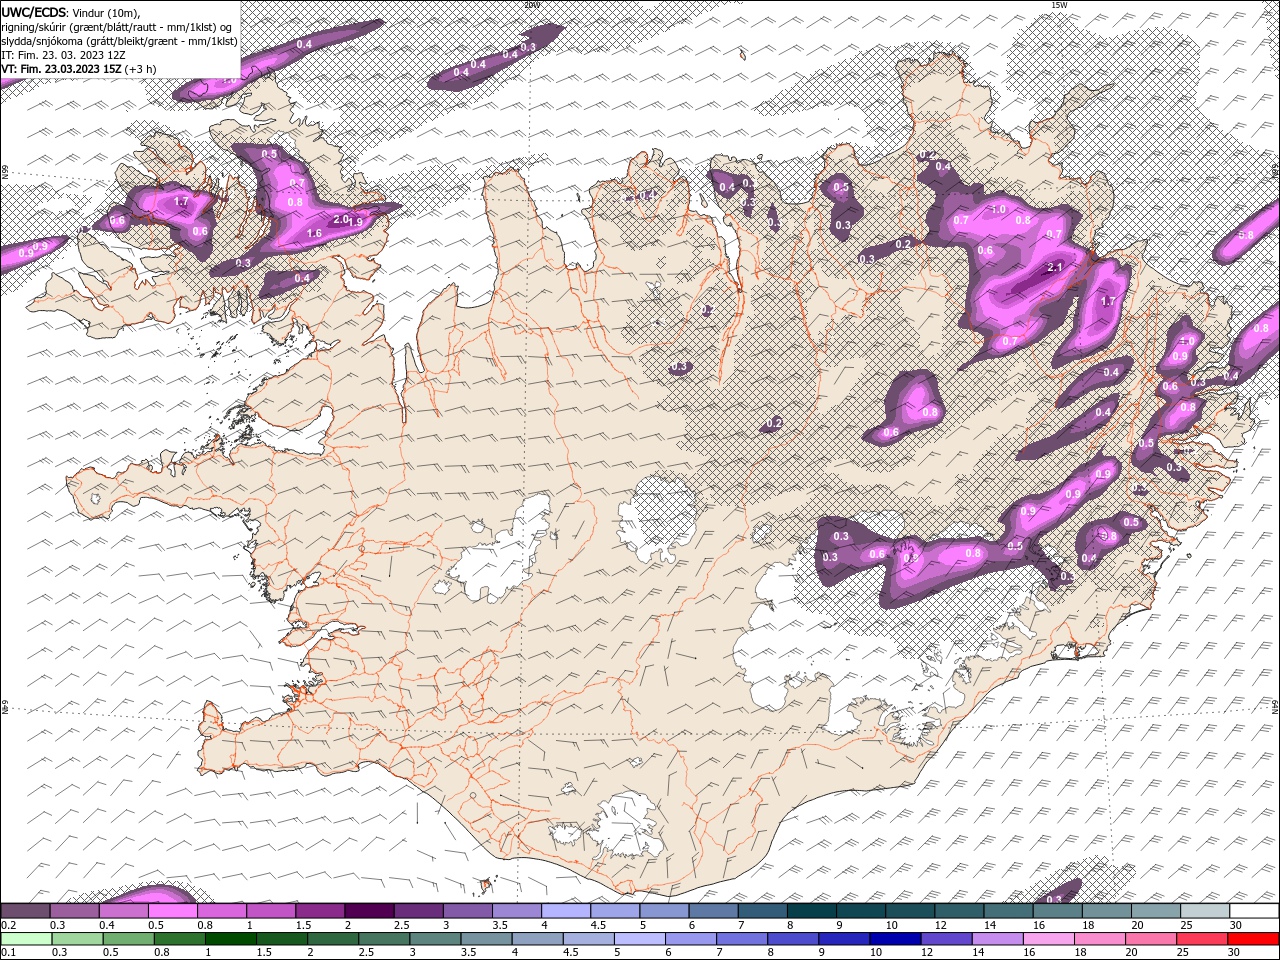Pick the rain legend swatch between 2.5 and 3
Screen dimensions: 1280x960
383,939
